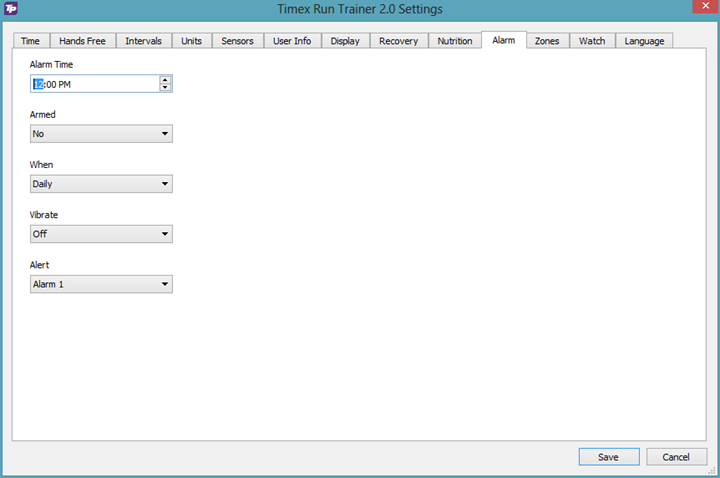Screen dimensions: 720x478
Task: Switch to the Zones tab
Action: click(547, 41)
